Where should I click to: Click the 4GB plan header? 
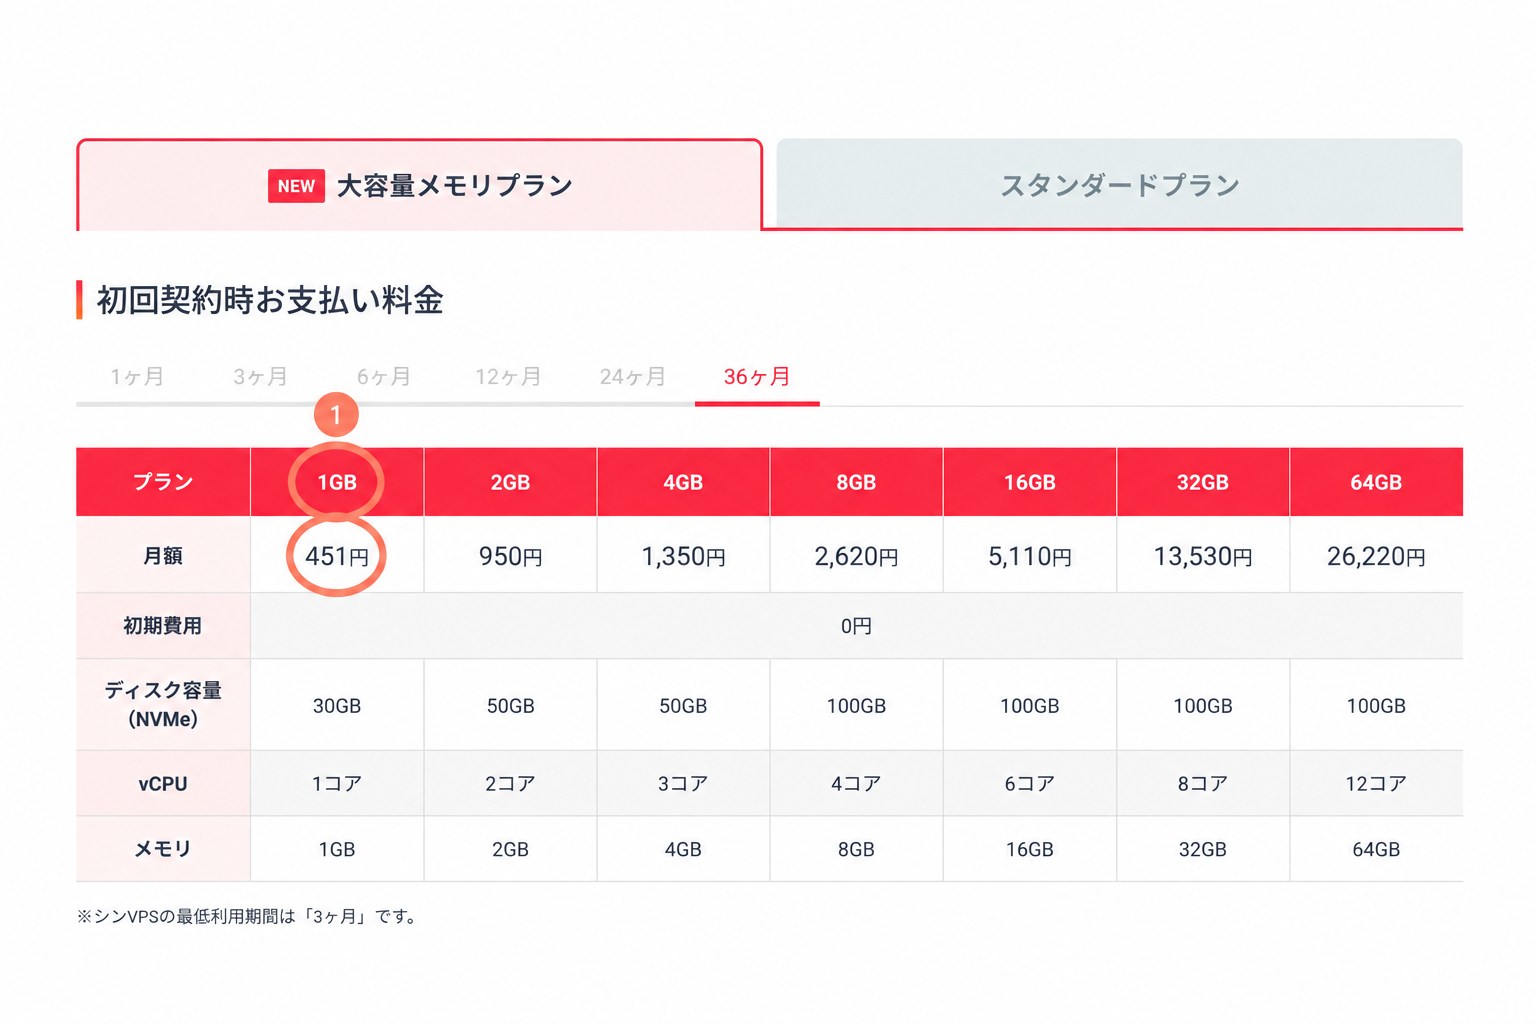683,482
